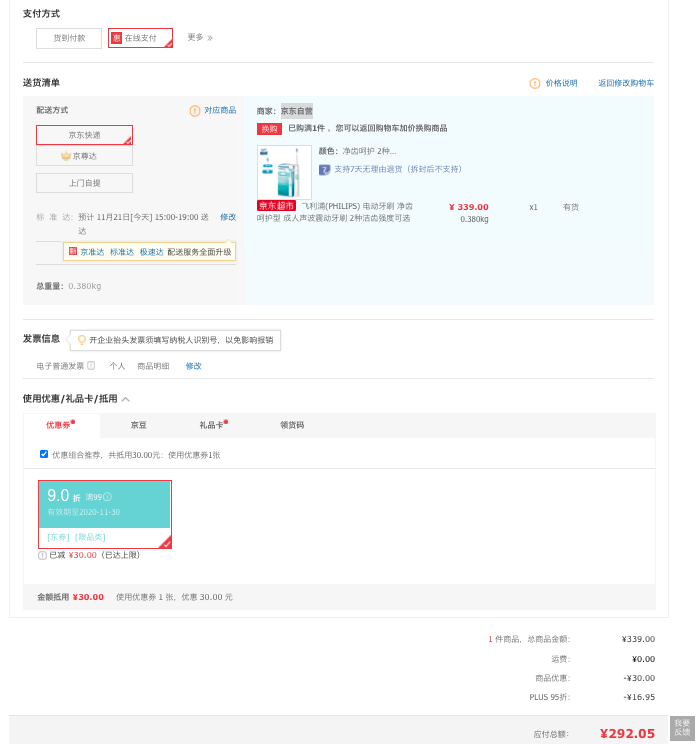Click 京东自营 merchant name
The height and width of the screenshot is (744, 698).
coord(297,111)
